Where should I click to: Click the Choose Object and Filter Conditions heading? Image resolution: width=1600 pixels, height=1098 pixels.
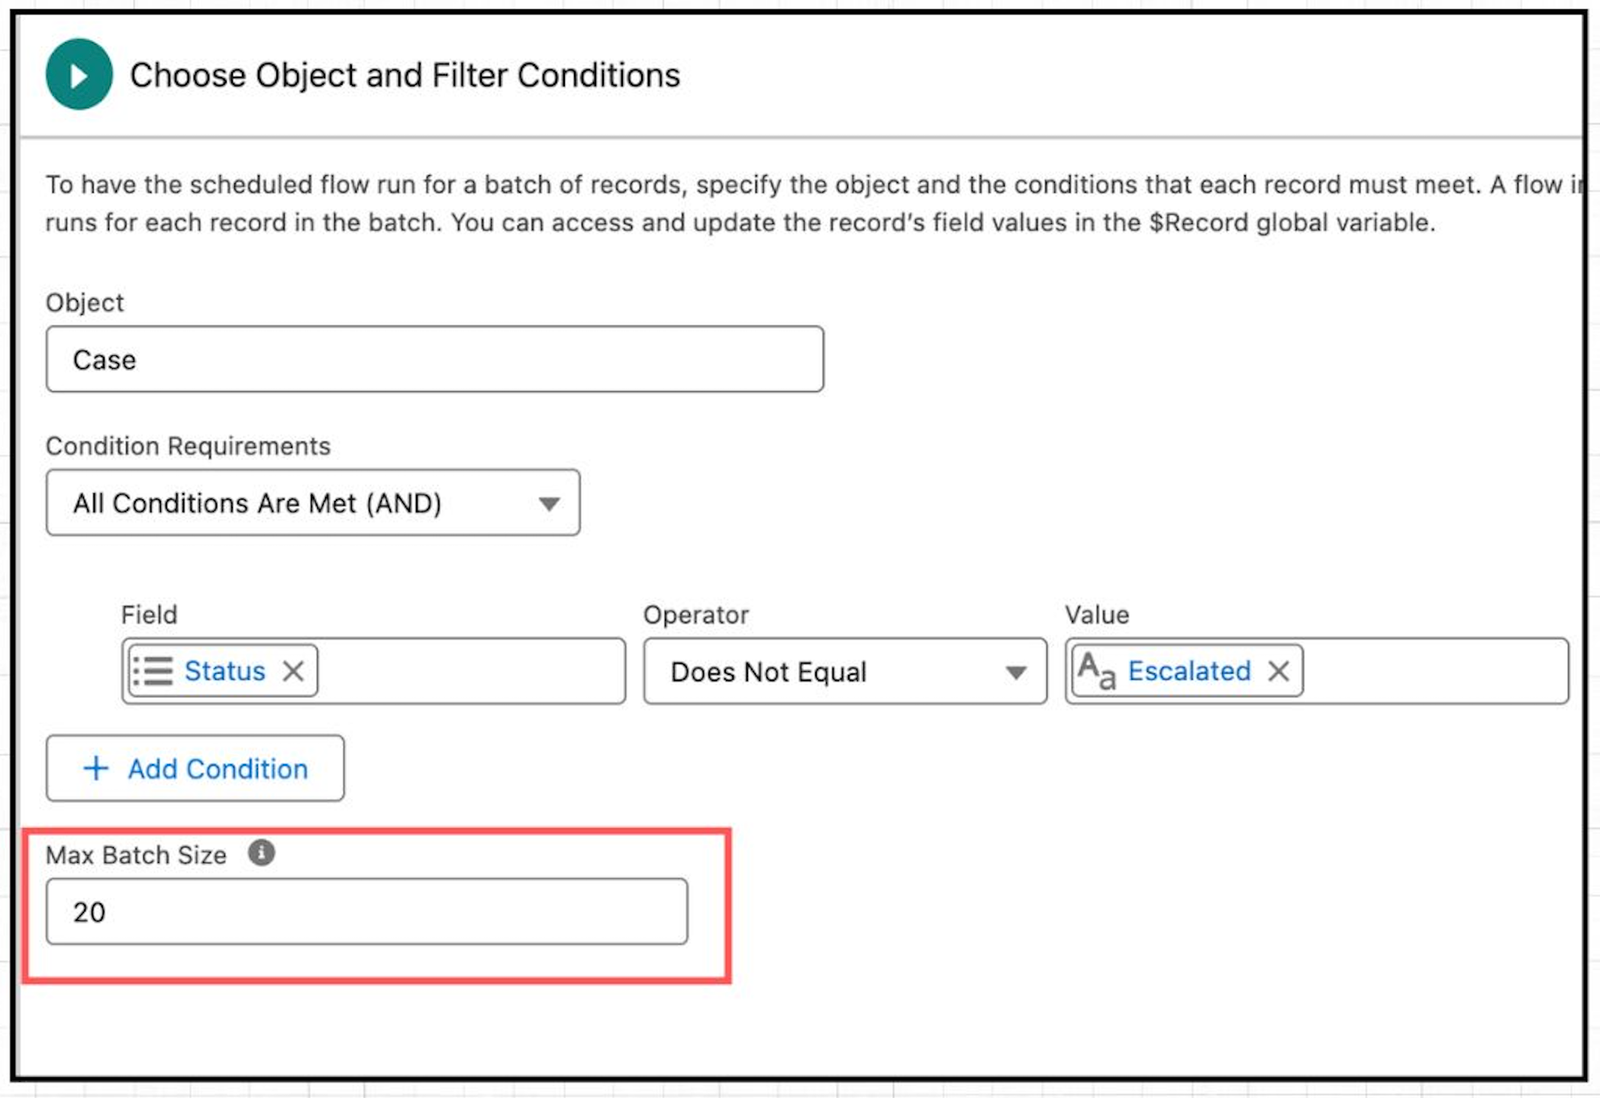coord(406,74)
